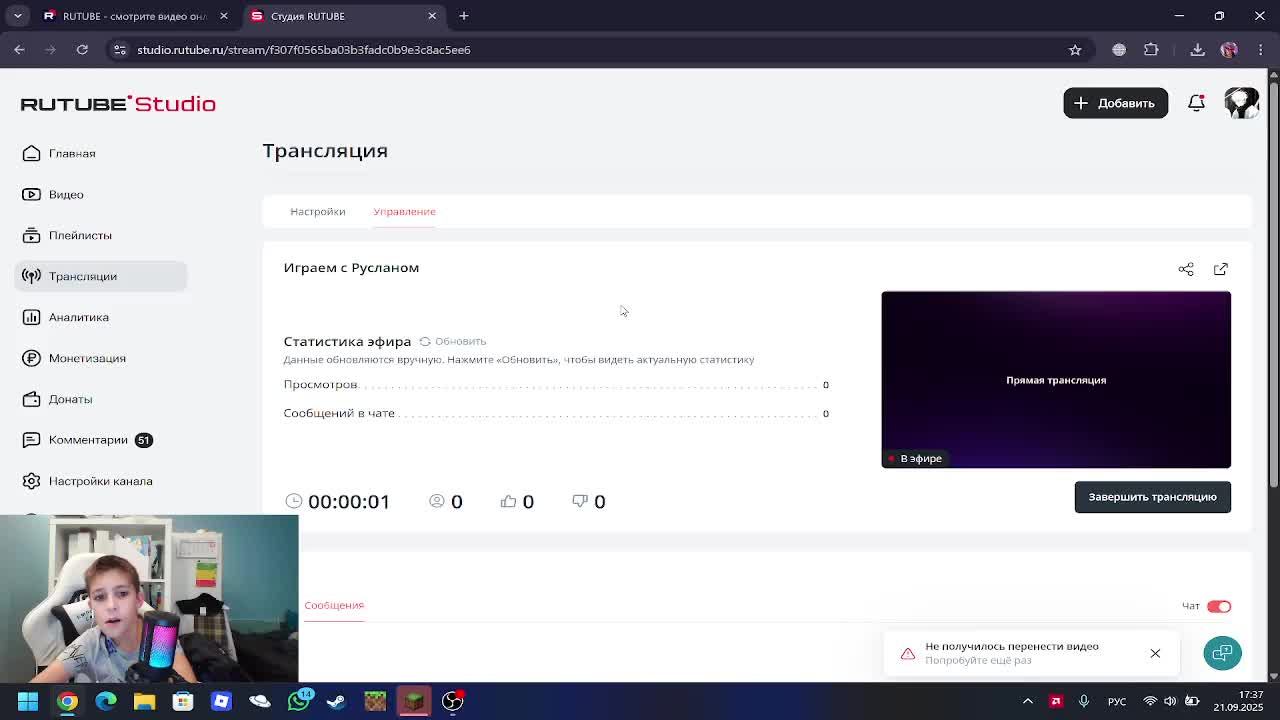View site information icon in address bar
This screenshot has height=720, width=1280.
120,49
